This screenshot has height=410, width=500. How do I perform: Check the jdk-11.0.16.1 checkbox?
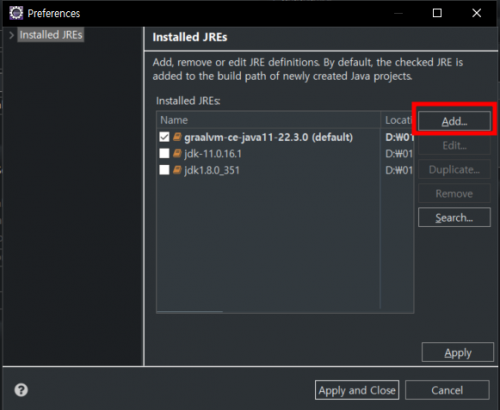pos(164,153)
